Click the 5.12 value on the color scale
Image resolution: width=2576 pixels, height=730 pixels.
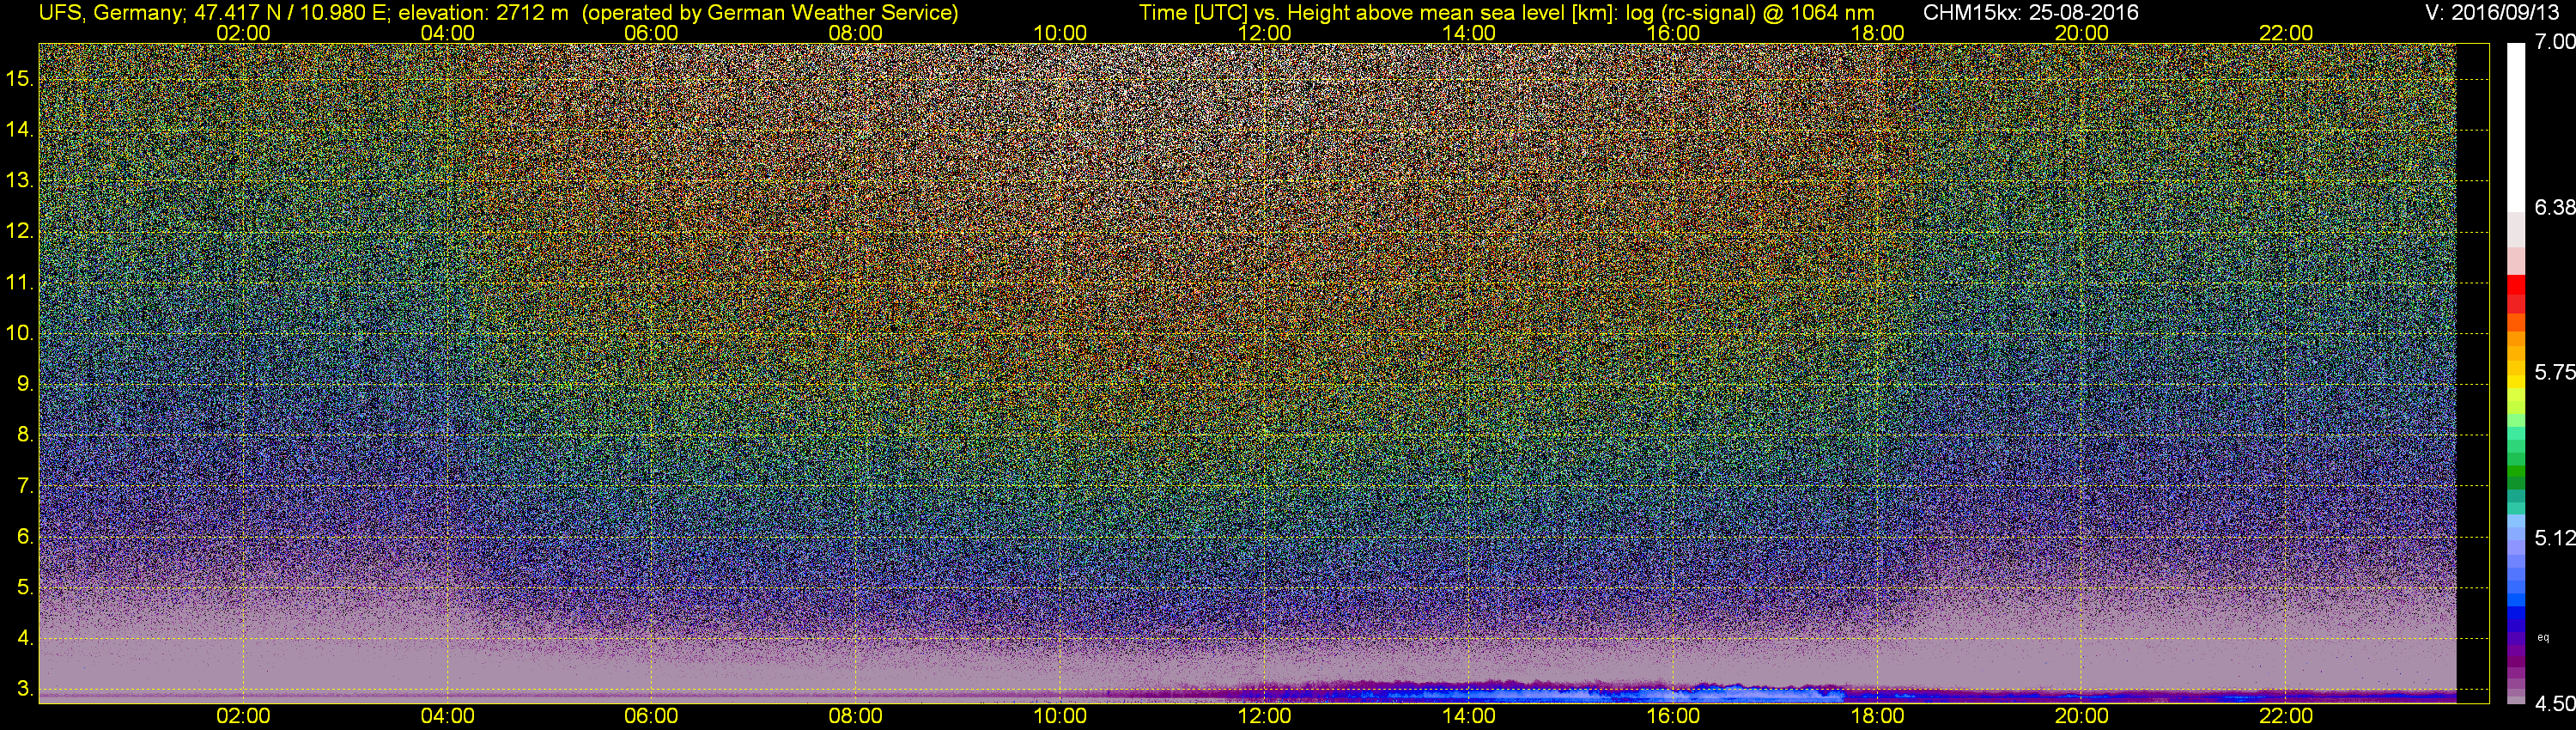pyautogui.click(x=2555, y=538)
